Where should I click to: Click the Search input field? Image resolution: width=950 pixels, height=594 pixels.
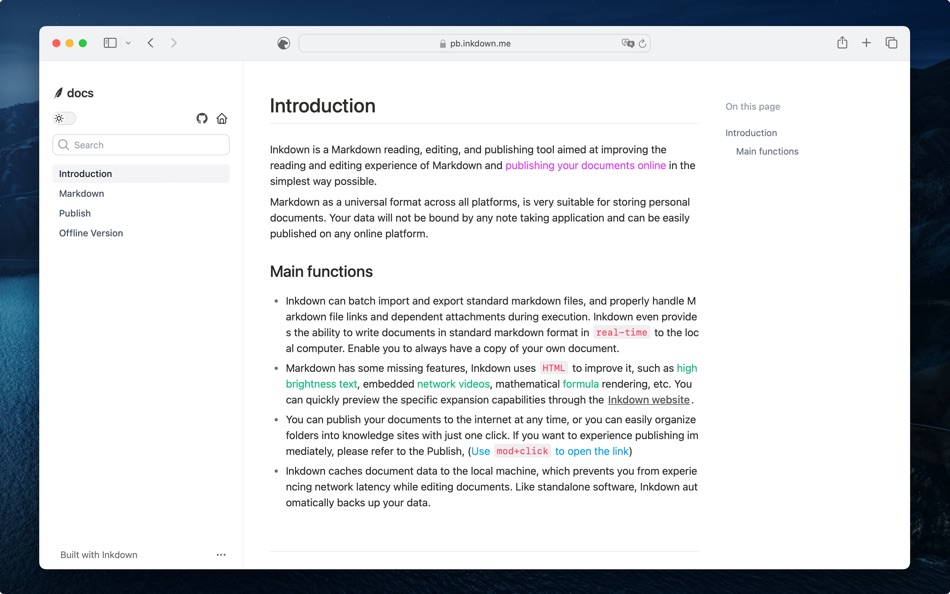click(x=141, y=145)
